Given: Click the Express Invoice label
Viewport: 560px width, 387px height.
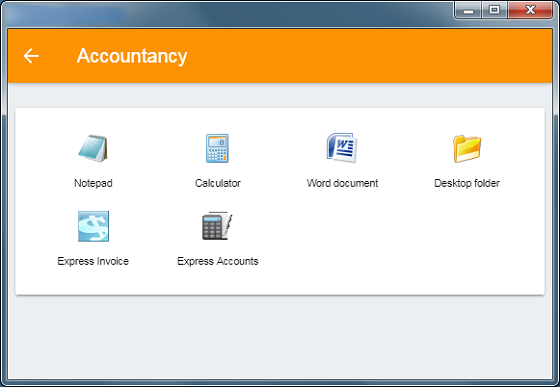Looking at the screenshot, I should click(93, 261).
